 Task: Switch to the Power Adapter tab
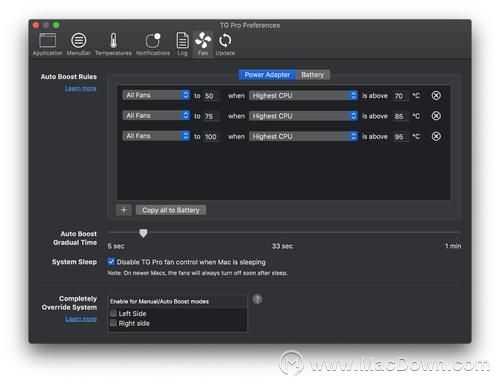(x=267, y=75)
